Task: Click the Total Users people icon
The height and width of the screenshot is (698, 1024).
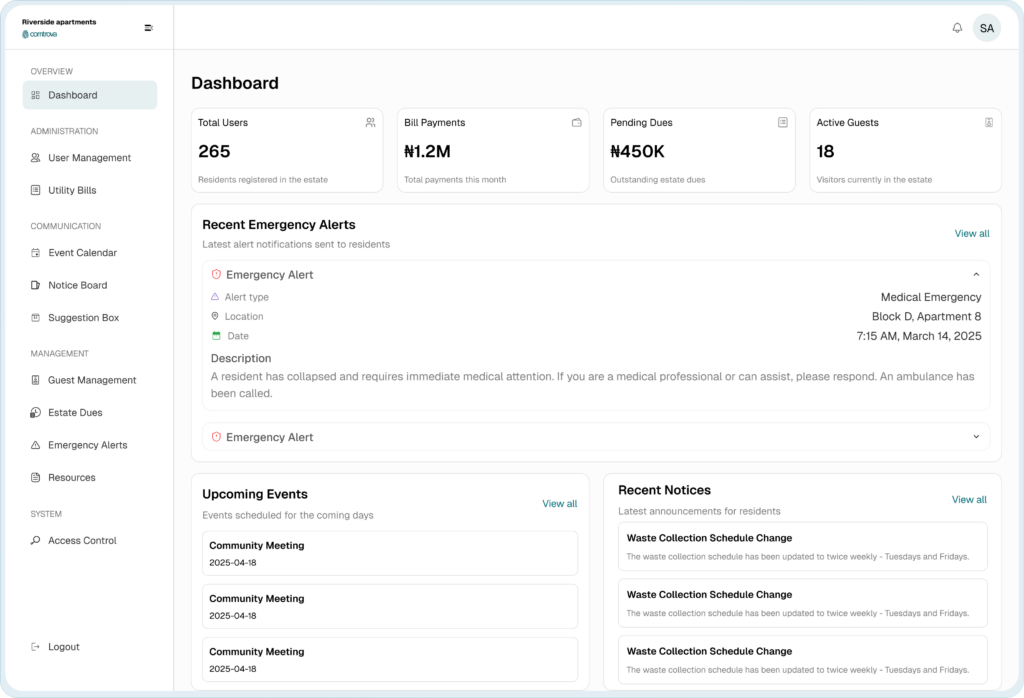Action: pyautogui.click(x=370, y=123)
